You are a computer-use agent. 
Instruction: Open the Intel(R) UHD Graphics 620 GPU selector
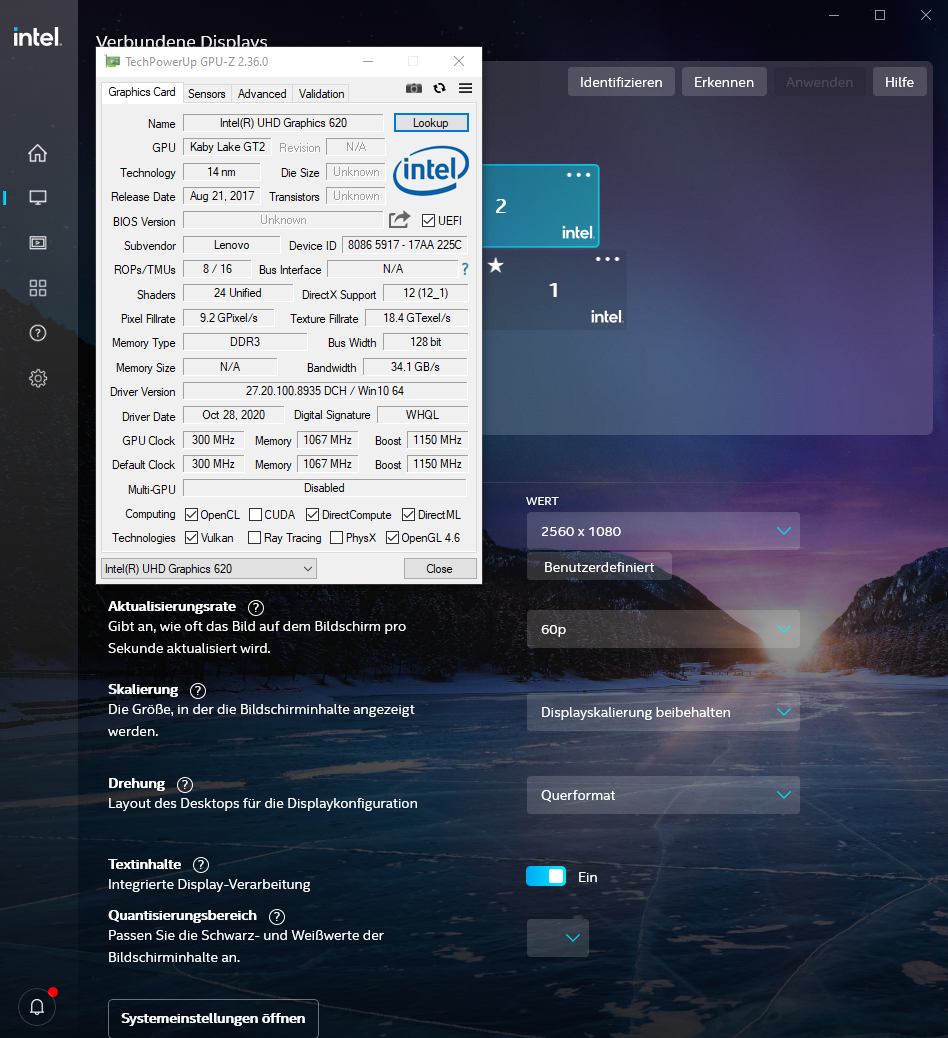tap(209, 569)
